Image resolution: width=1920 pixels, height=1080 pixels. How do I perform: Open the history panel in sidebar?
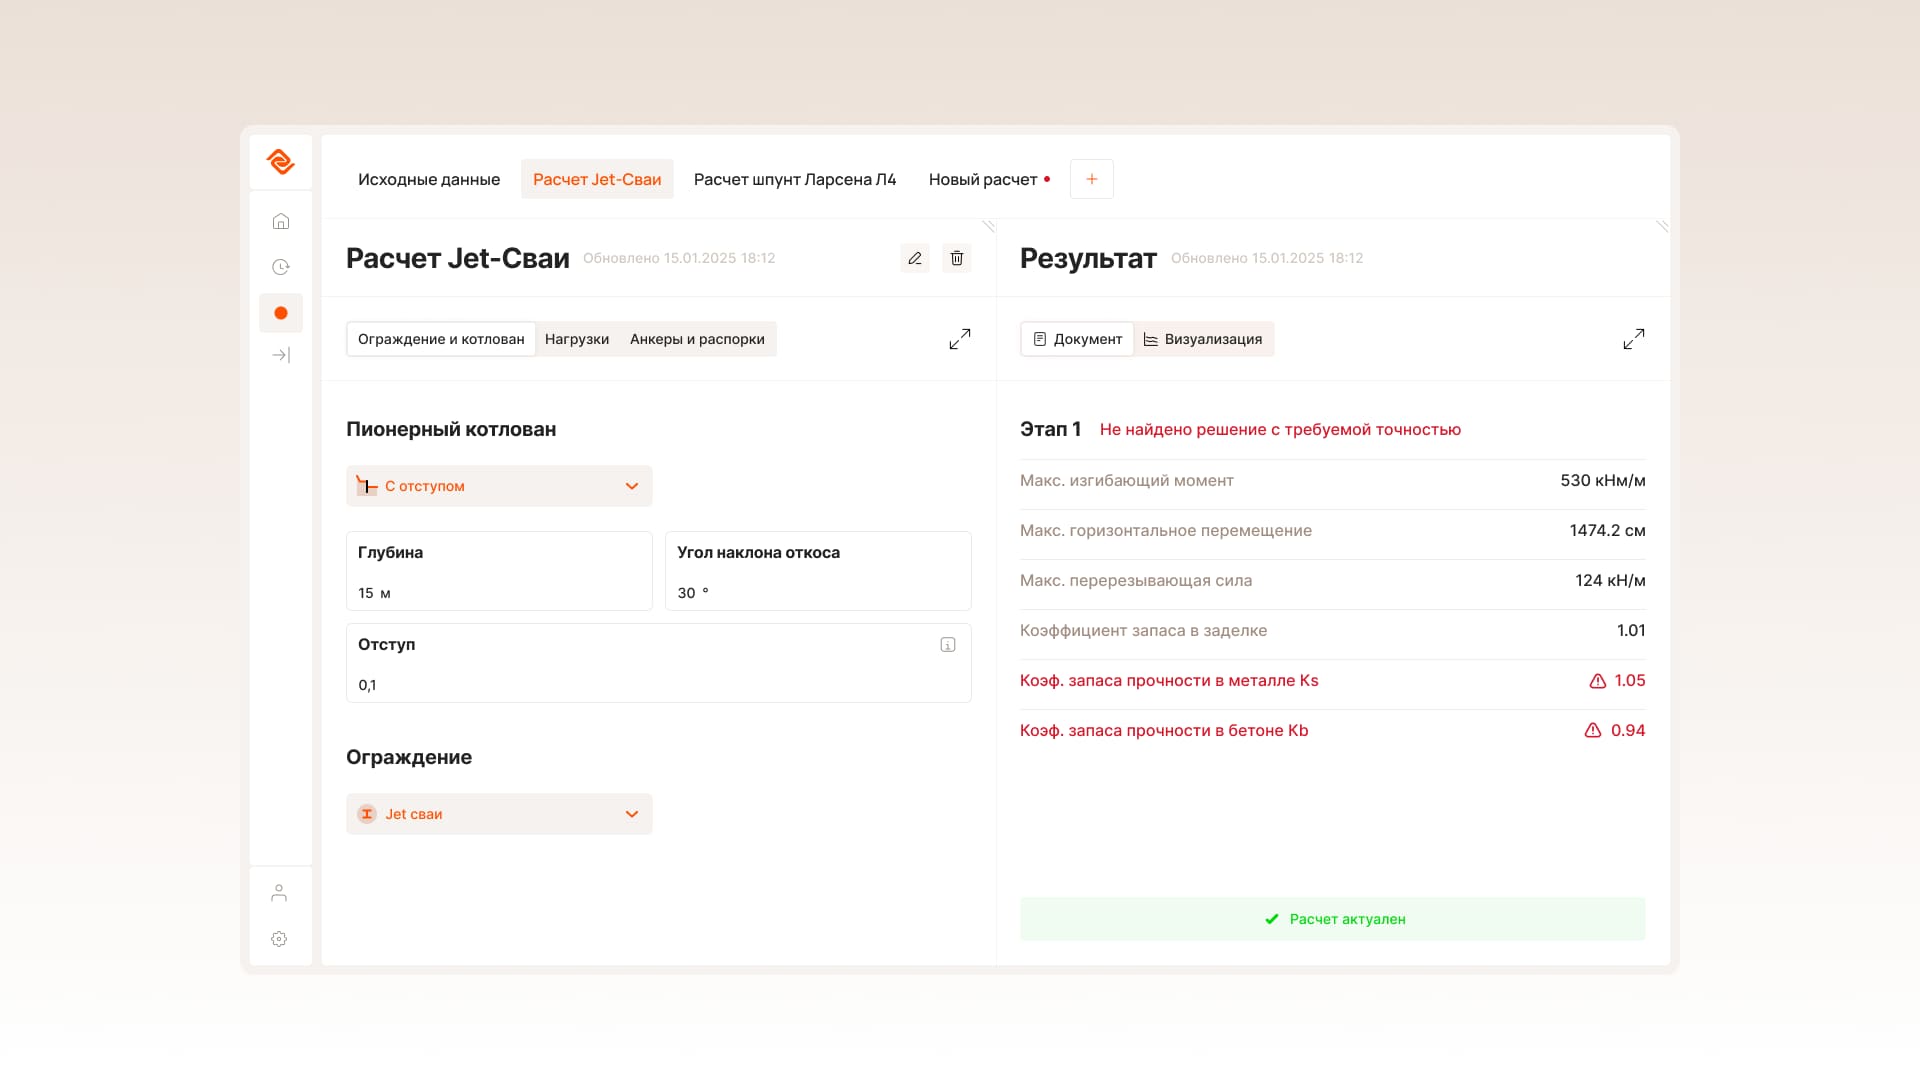(280, 267)
